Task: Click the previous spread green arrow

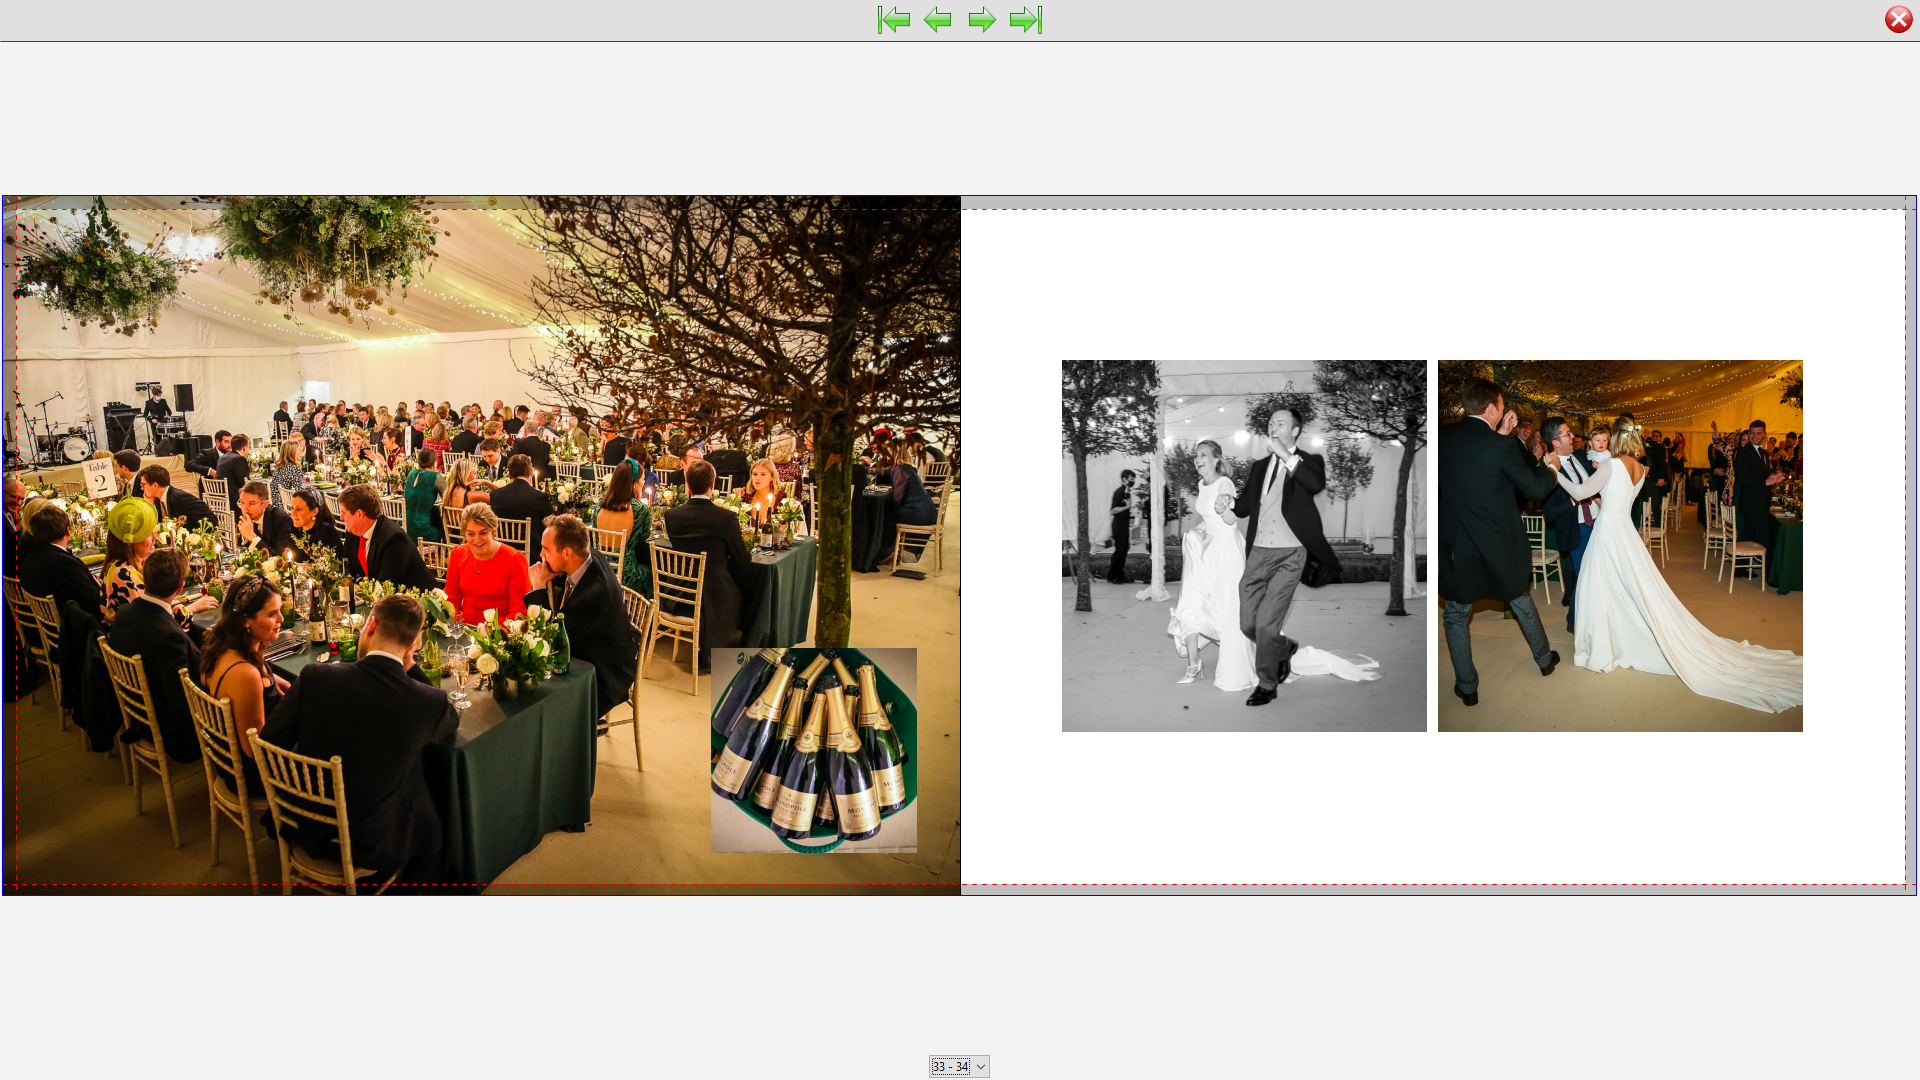Action: pyautogui.click(x=937, y=20)
